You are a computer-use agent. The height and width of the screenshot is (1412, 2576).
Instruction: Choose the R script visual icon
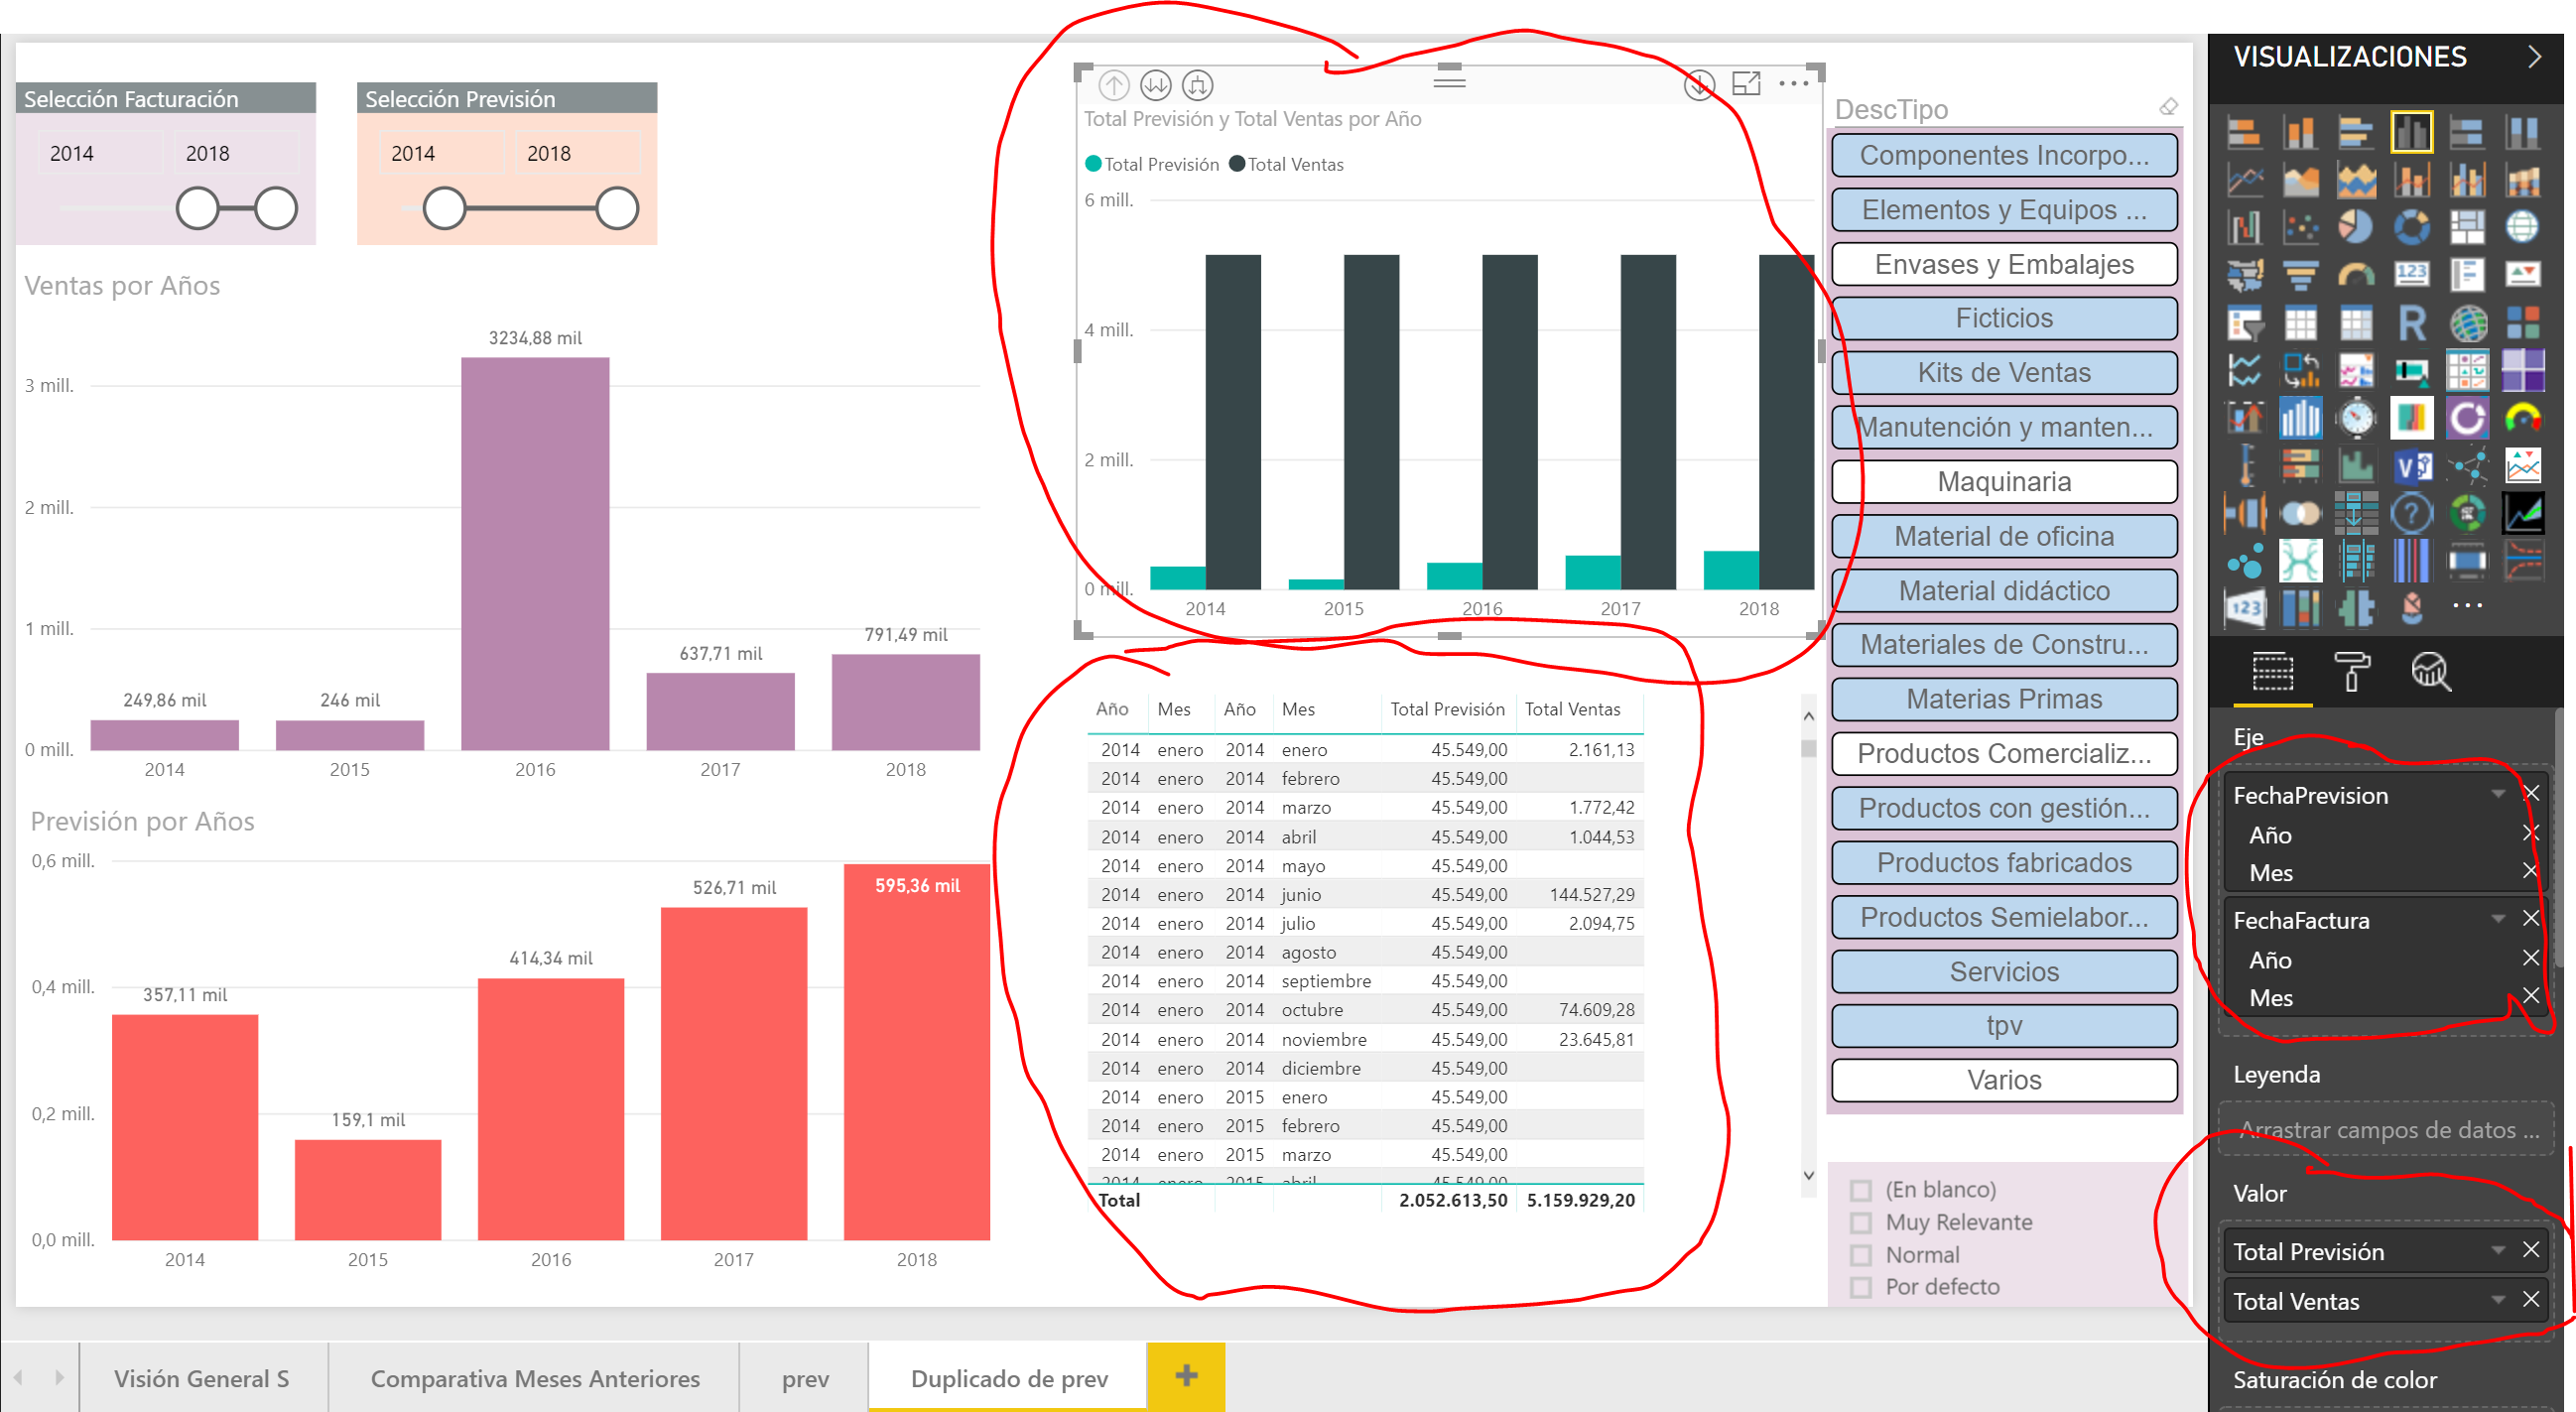(2411, 323)
